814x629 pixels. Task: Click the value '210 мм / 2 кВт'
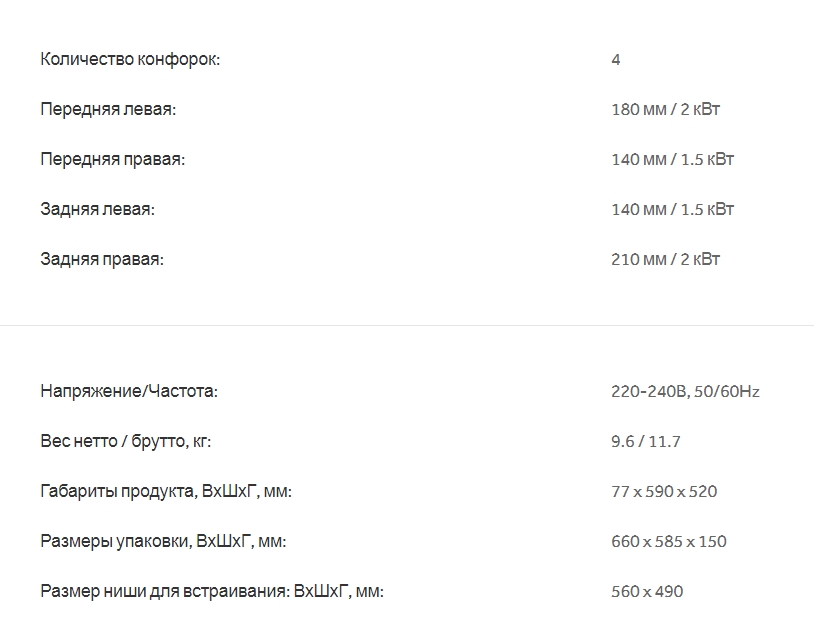[665, 259]
